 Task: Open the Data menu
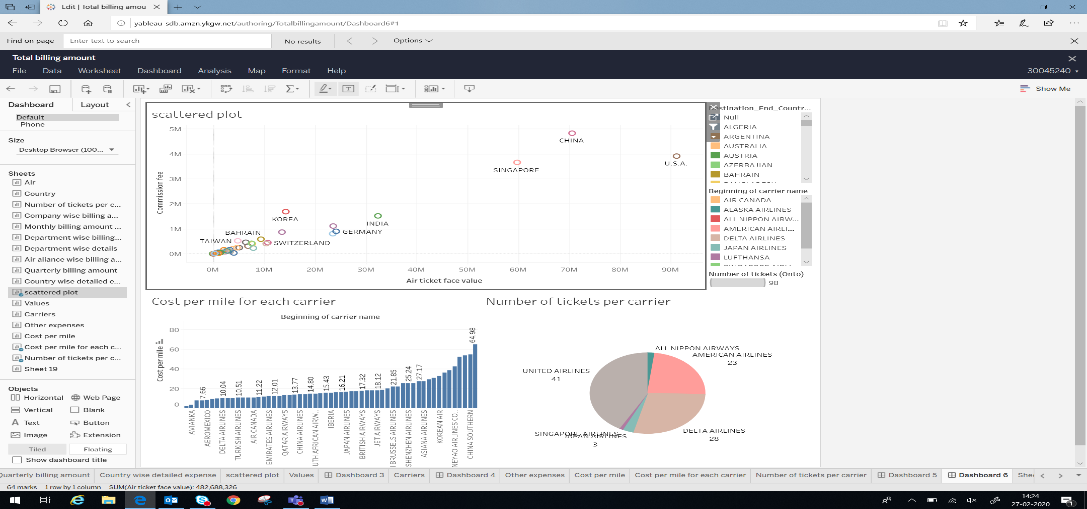click(52, 71)
